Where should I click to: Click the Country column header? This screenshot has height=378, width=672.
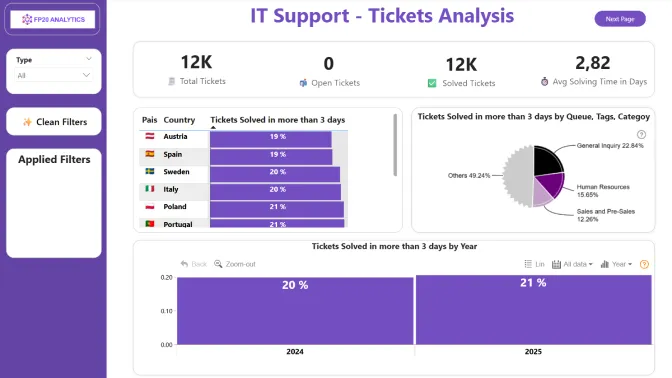click(x=179, y=120)
